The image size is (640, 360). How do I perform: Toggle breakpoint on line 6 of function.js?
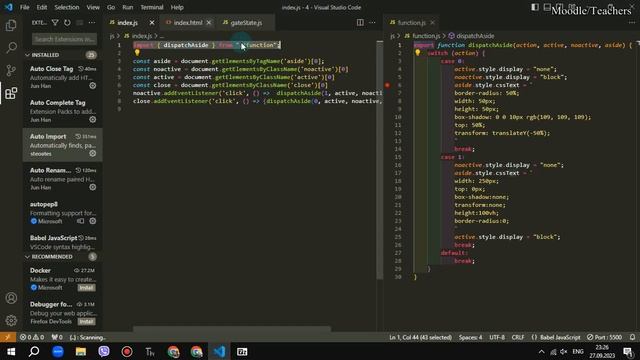[387, 85]
